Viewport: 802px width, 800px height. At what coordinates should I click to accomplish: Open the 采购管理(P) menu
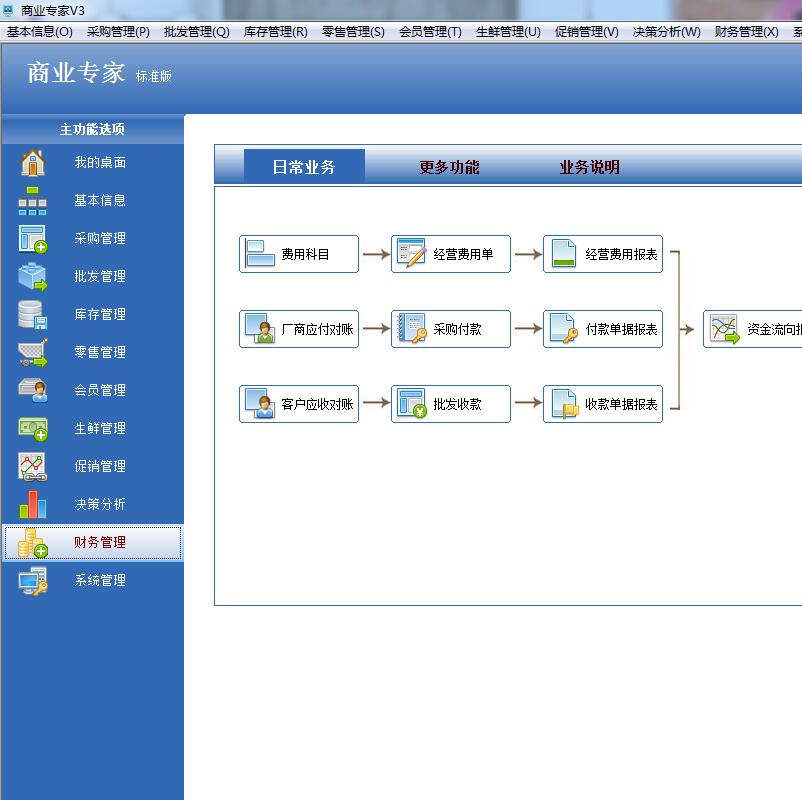point(118,32)
